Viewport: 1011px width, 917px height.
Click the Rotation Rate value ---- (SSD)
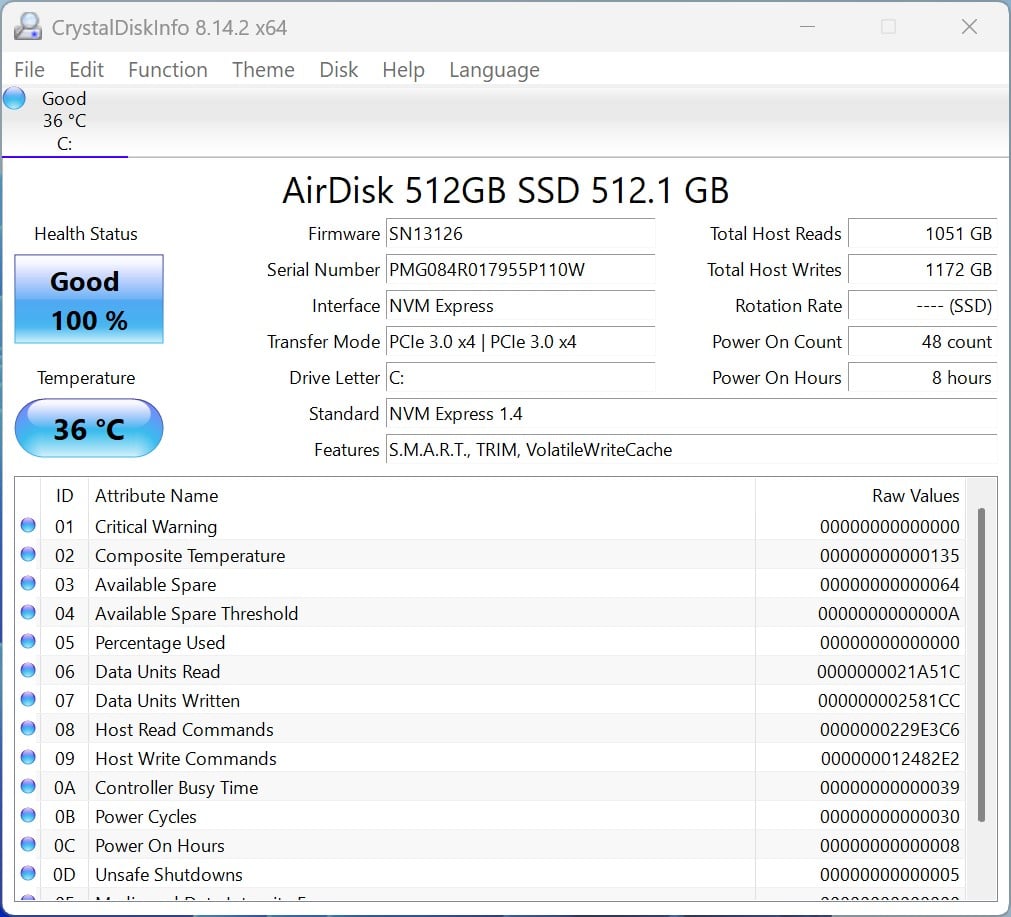point(923,306)
